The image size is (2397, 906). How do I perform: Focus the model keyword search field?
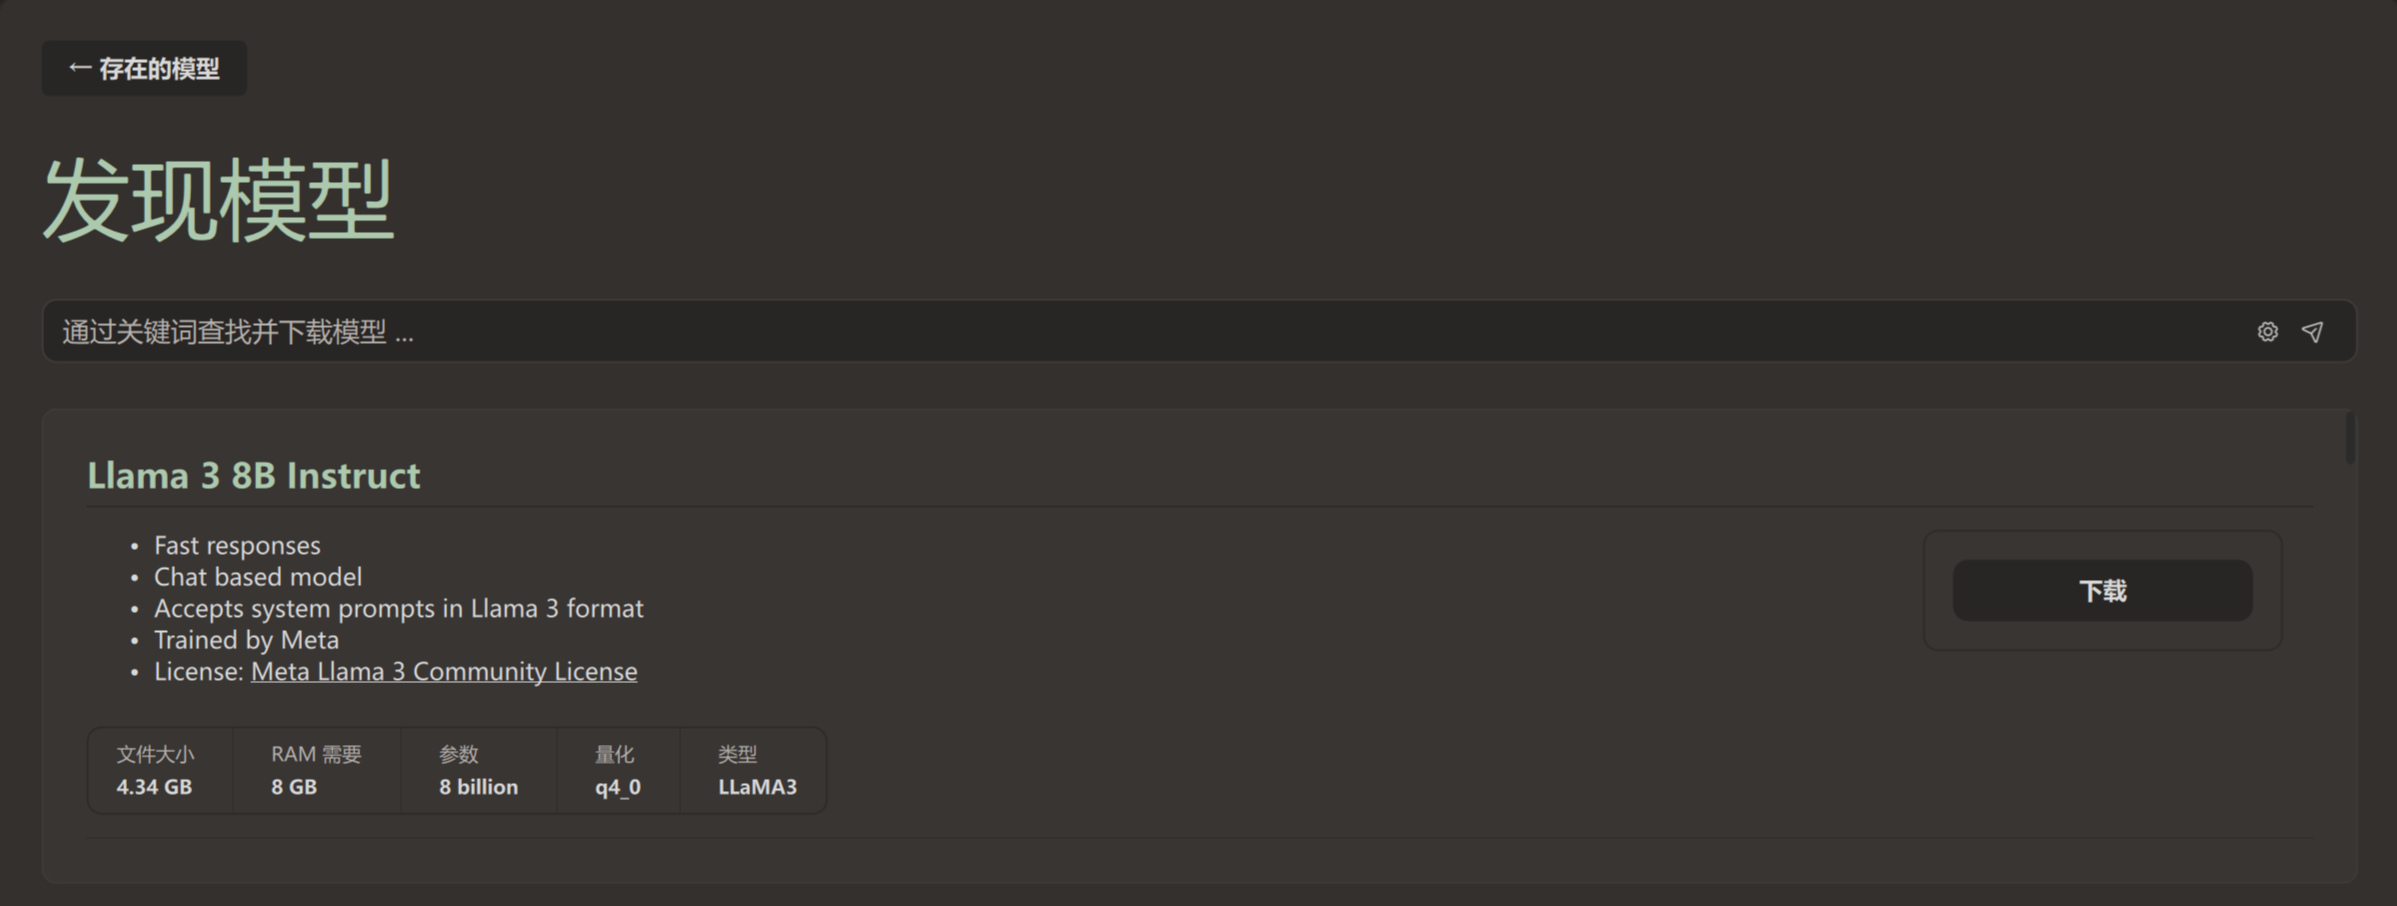point(1100,332)
